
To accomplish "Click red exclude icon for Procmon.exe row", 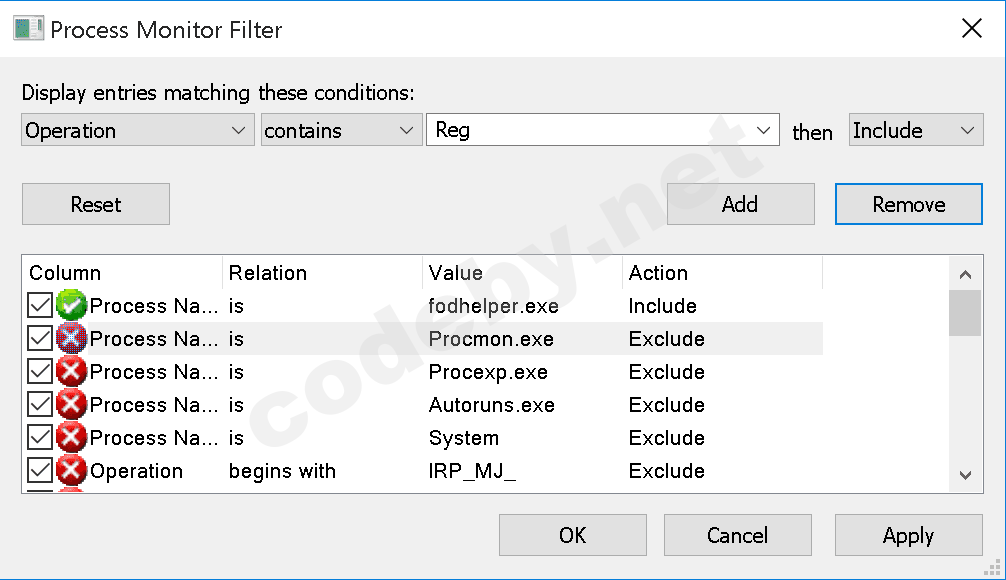I will [71, 339].
